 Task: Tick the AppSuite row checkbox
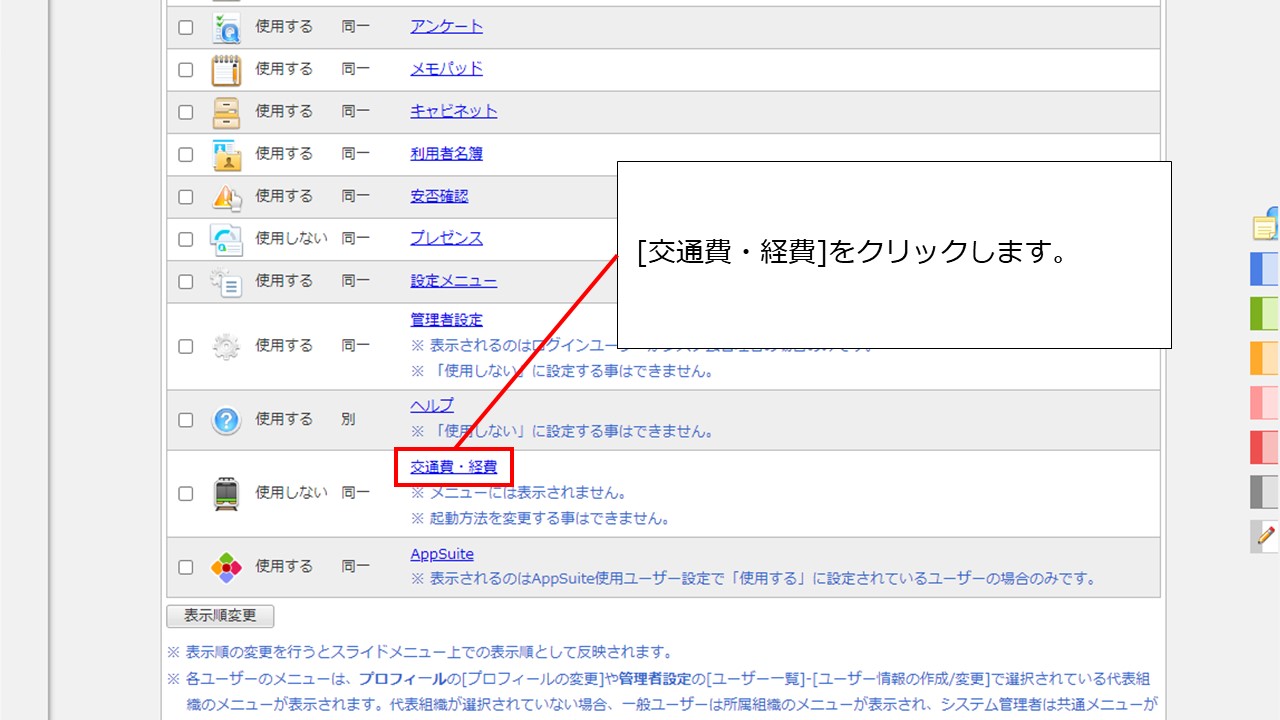[x=185, y=567]
